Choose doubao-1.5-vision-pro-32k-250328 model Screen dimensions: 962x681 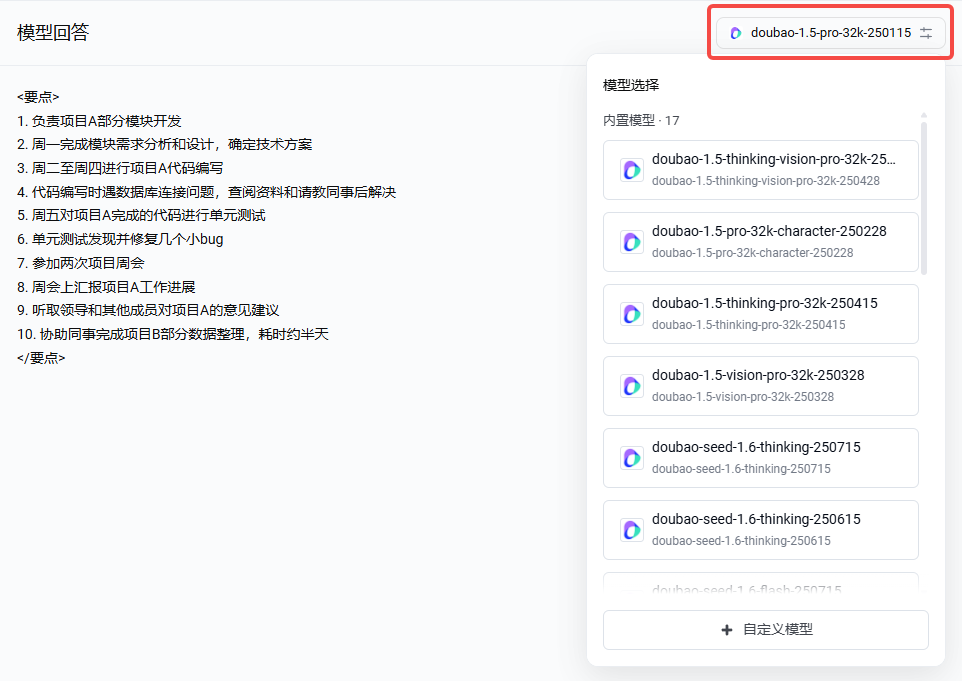tap(760, 386)
